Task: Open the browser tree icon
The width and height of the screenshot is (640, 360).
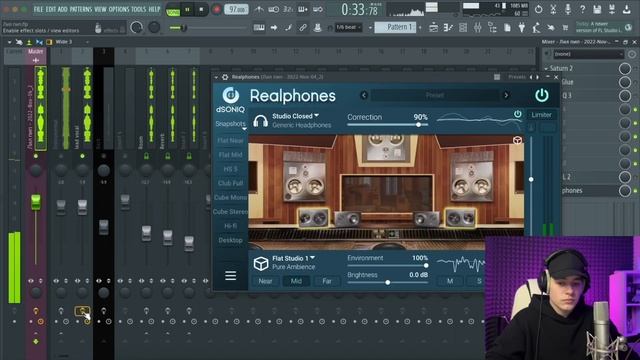Action: tap(492, 27)
